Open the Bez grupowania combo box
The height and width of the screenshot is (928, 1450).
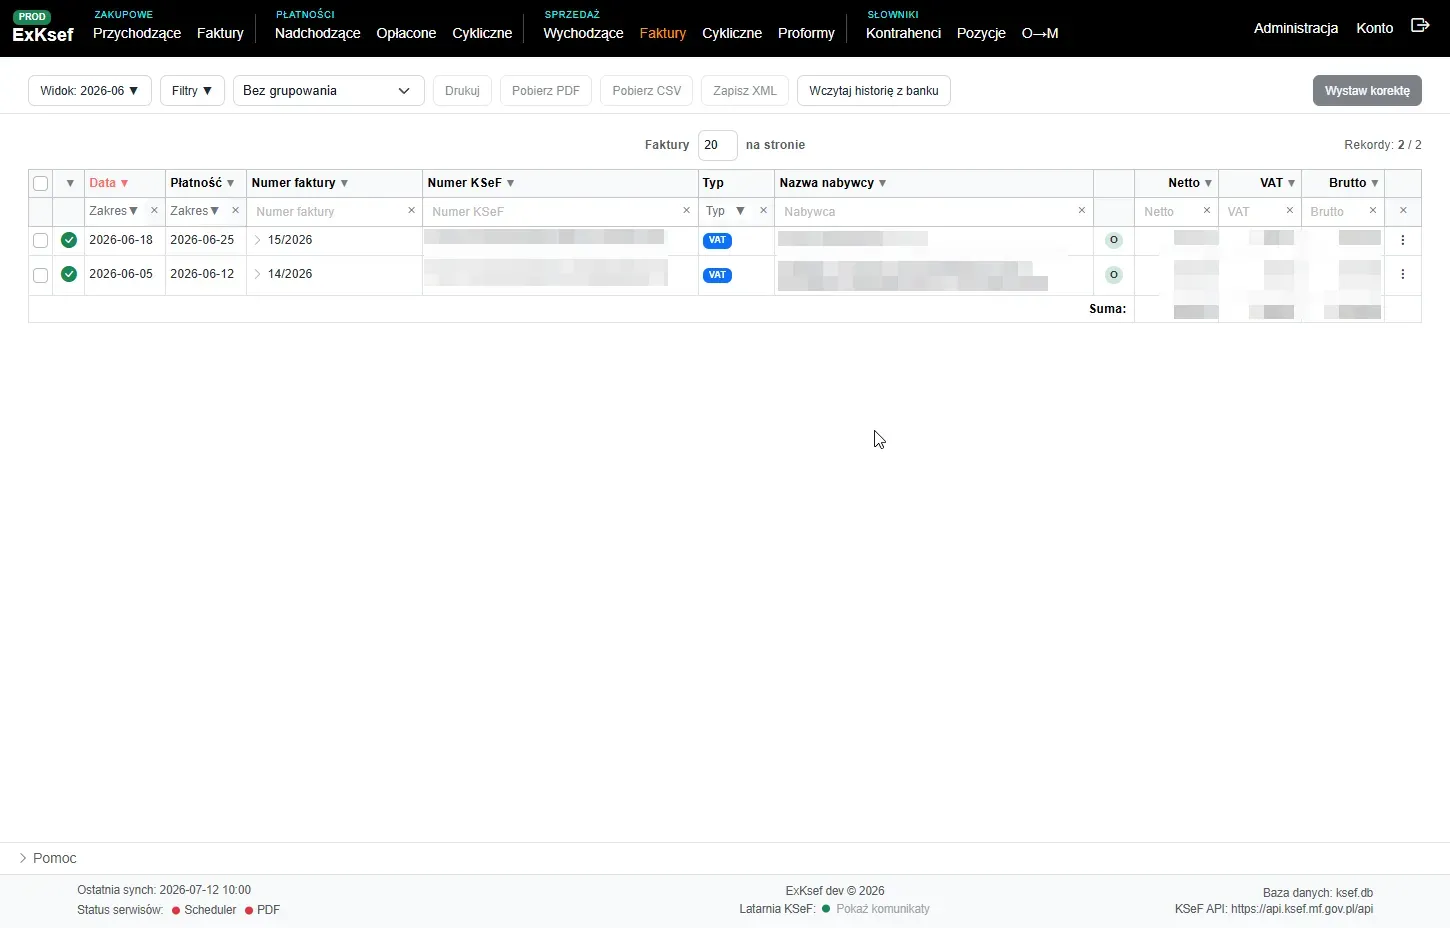coord(329,90)
